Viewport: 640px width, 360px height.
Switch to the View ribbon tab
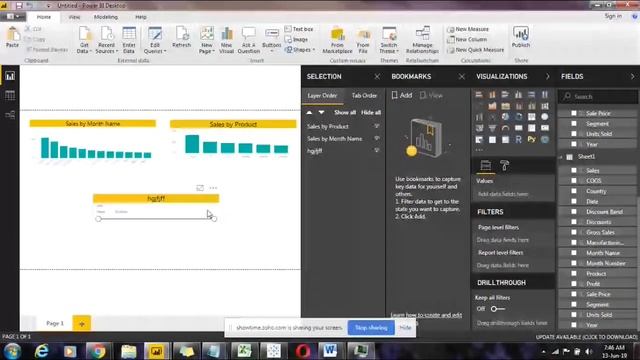tap(74, 17)
